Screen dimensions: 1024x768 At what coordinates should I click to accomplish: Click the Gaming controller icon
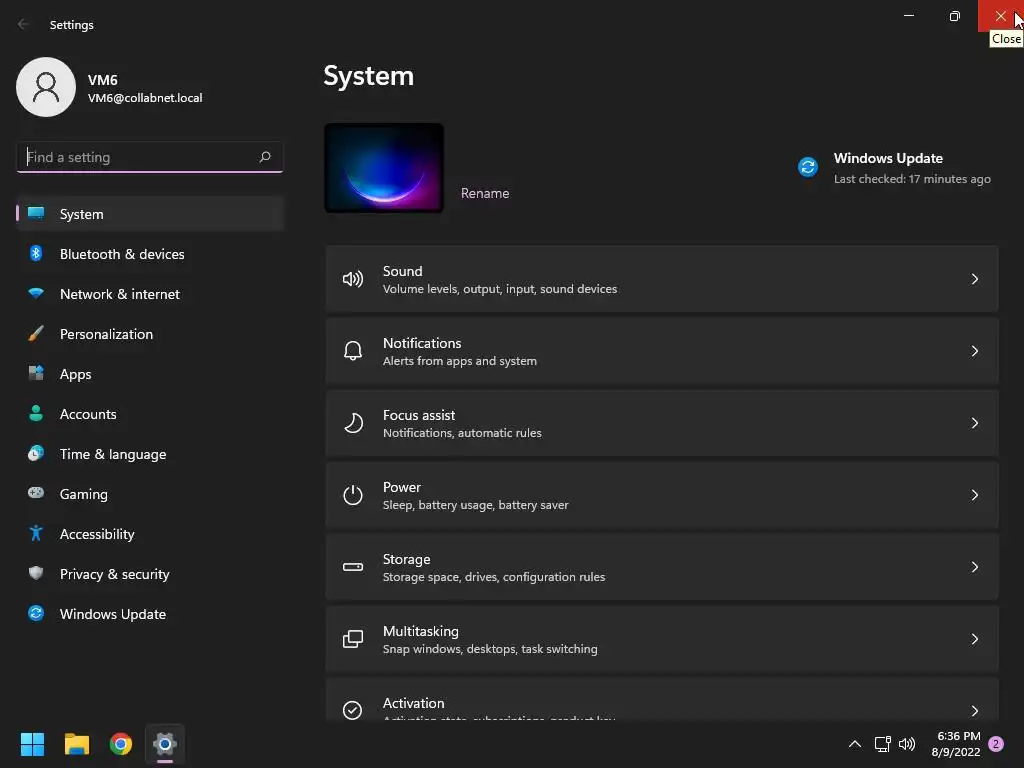tap(36, 493)
